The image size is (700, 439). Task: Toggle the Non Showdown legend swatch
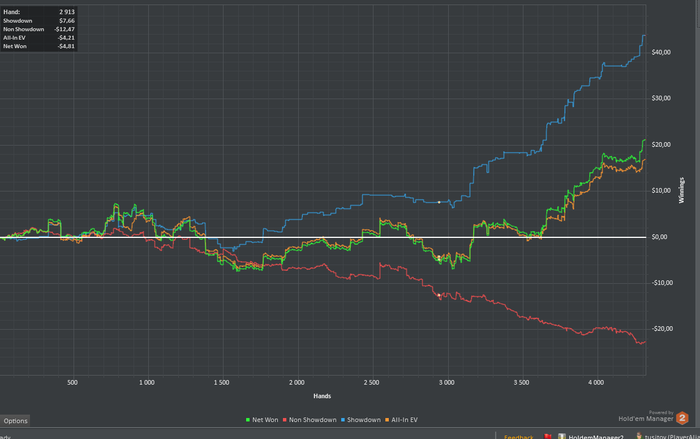(x=284, y=420)
